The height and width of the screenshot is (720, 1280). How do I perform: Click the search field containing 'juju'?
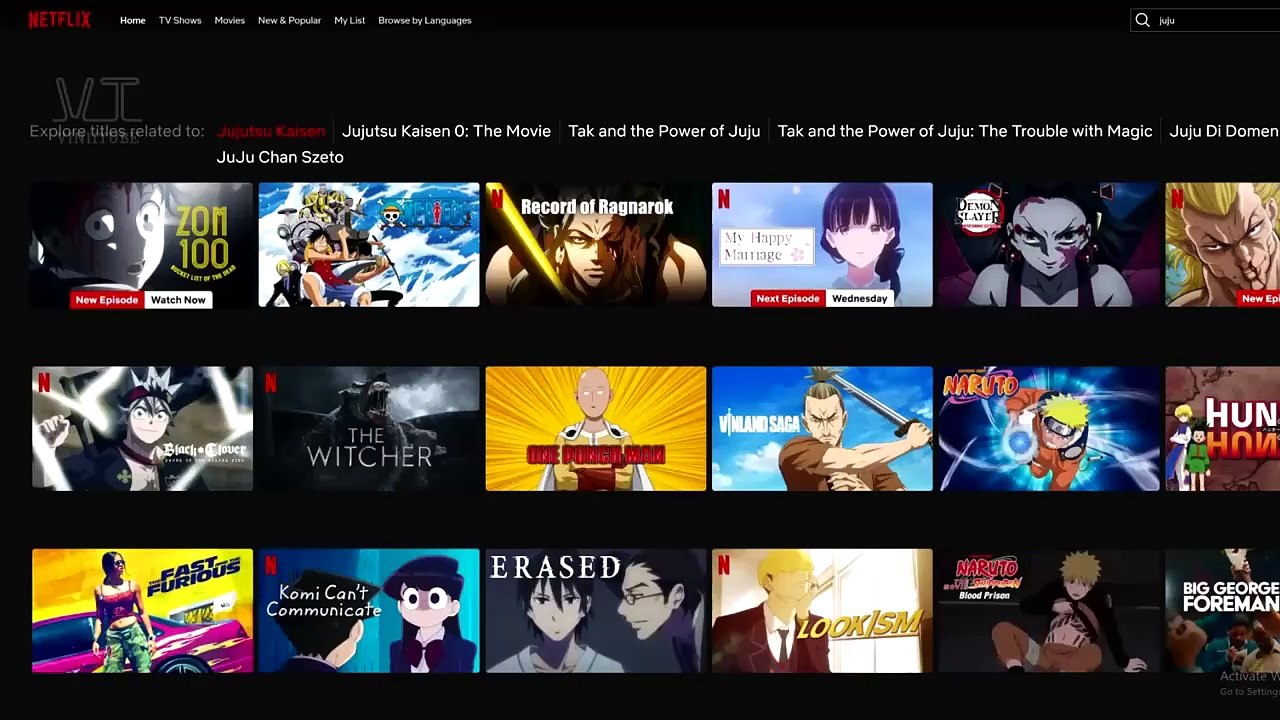click(1205, 20)
